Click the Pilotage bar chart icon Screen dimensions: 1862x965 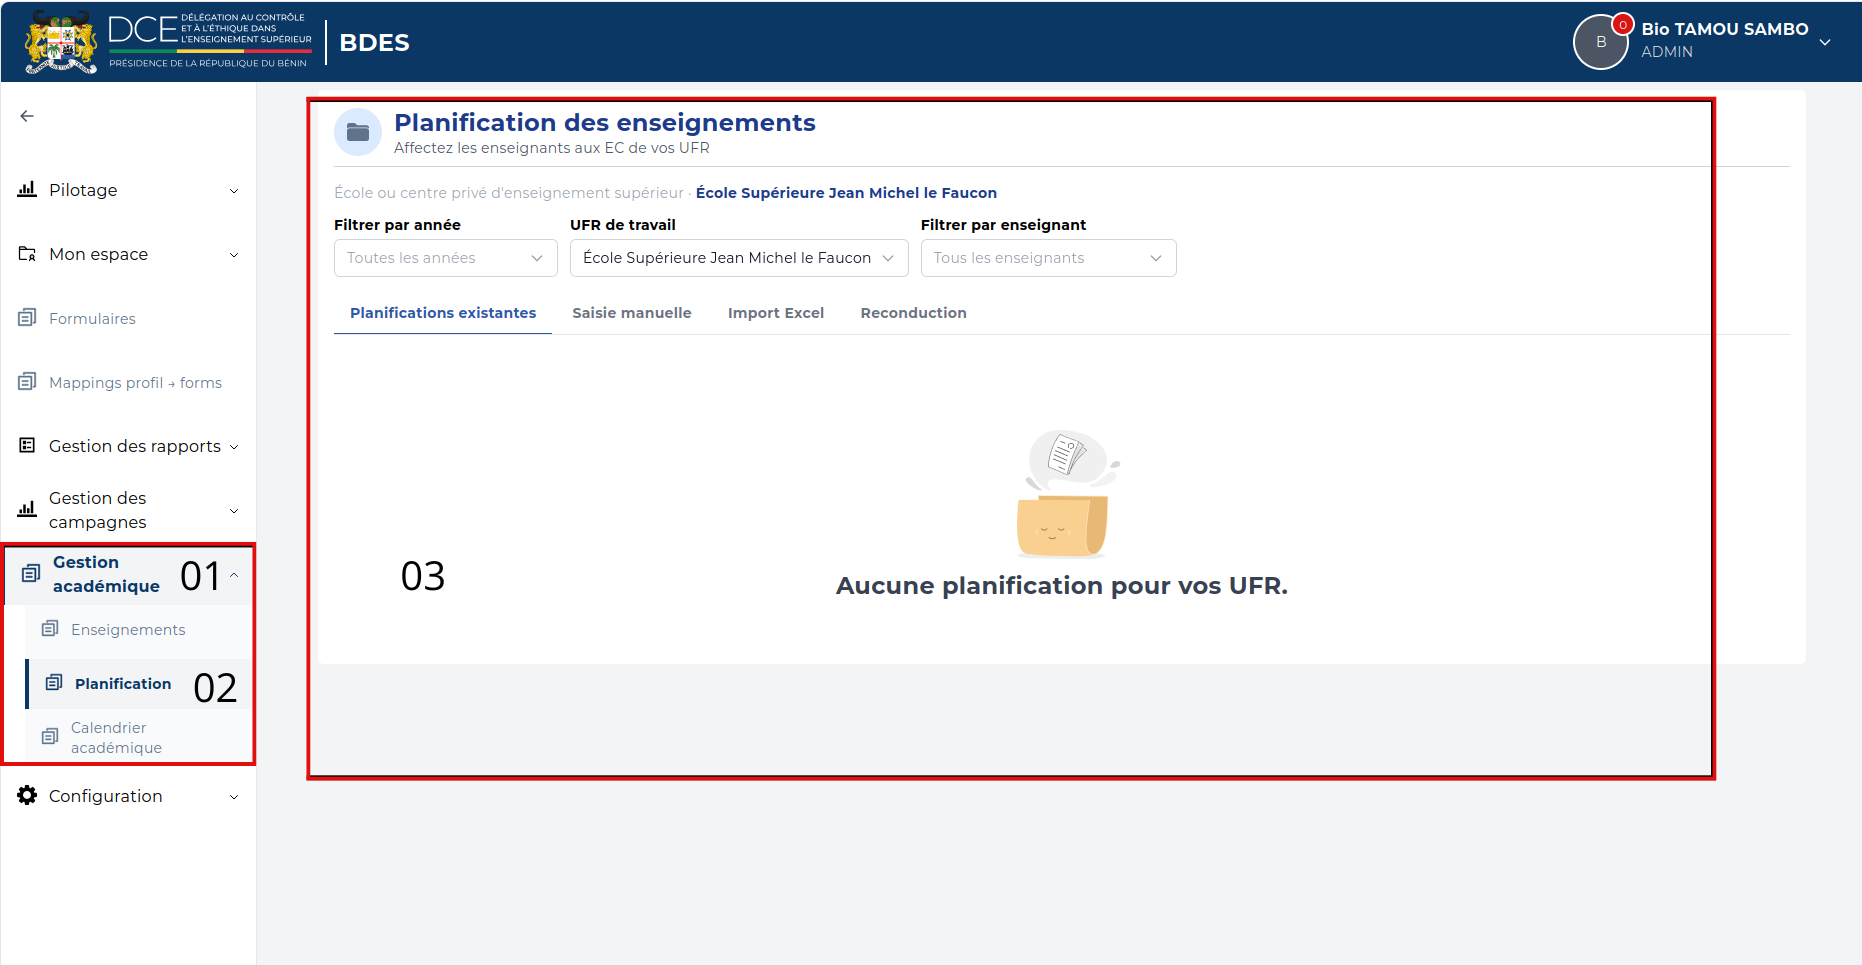click(27, 189)
